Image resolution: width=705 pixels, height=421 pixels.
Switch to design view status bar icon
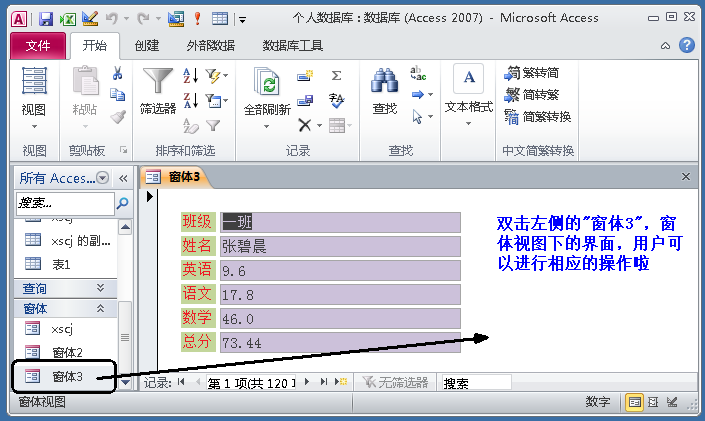pos(672,402)
